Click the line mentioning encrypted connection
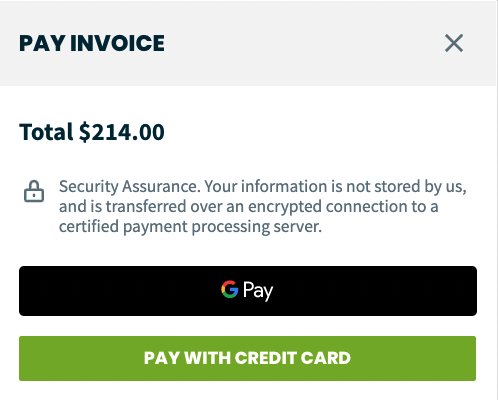Screen dimensions: 498x400 click(x=249, y=207)
